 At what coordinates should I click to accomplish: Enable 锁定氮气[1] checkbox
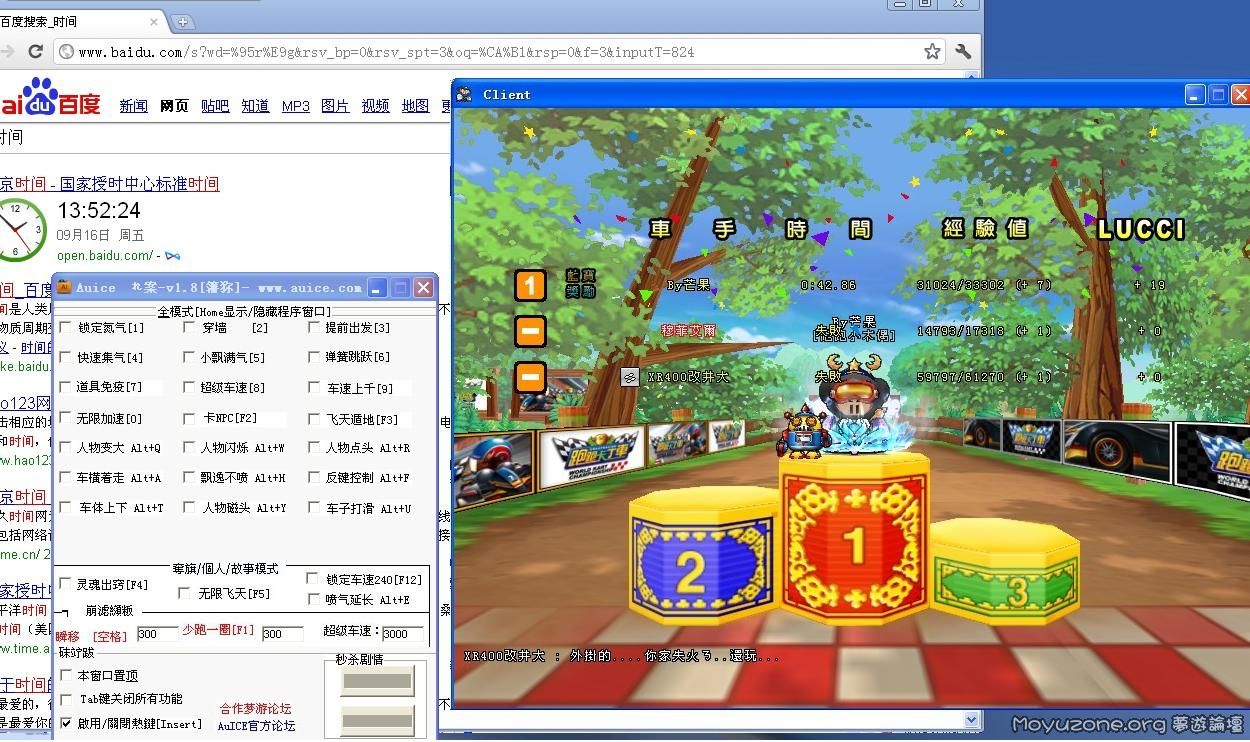pos(66,327)
